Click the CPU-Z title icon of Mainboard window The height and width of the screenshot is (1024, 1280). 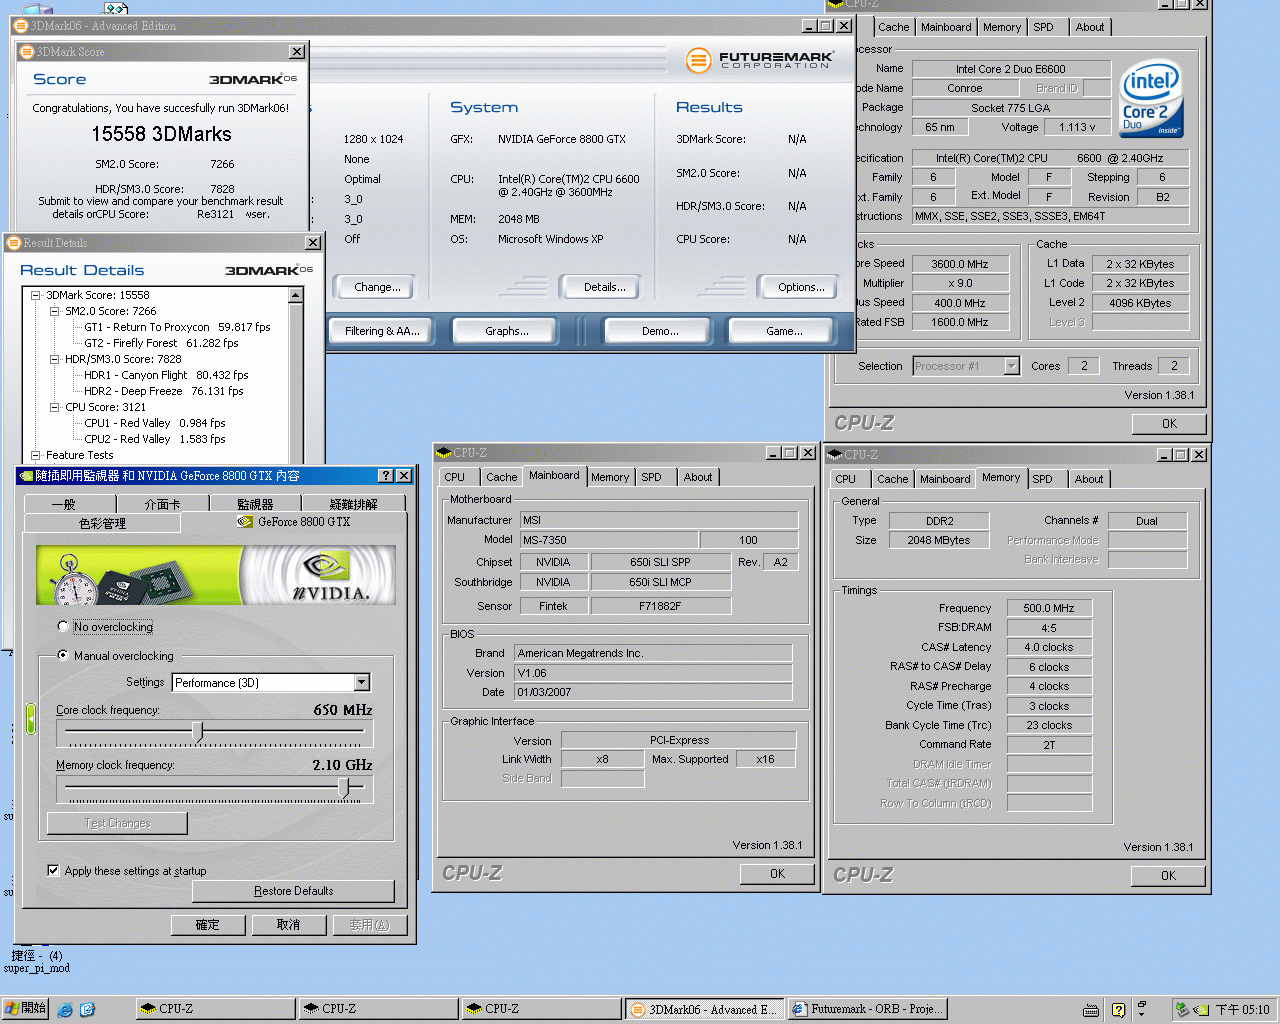(445, 453)
